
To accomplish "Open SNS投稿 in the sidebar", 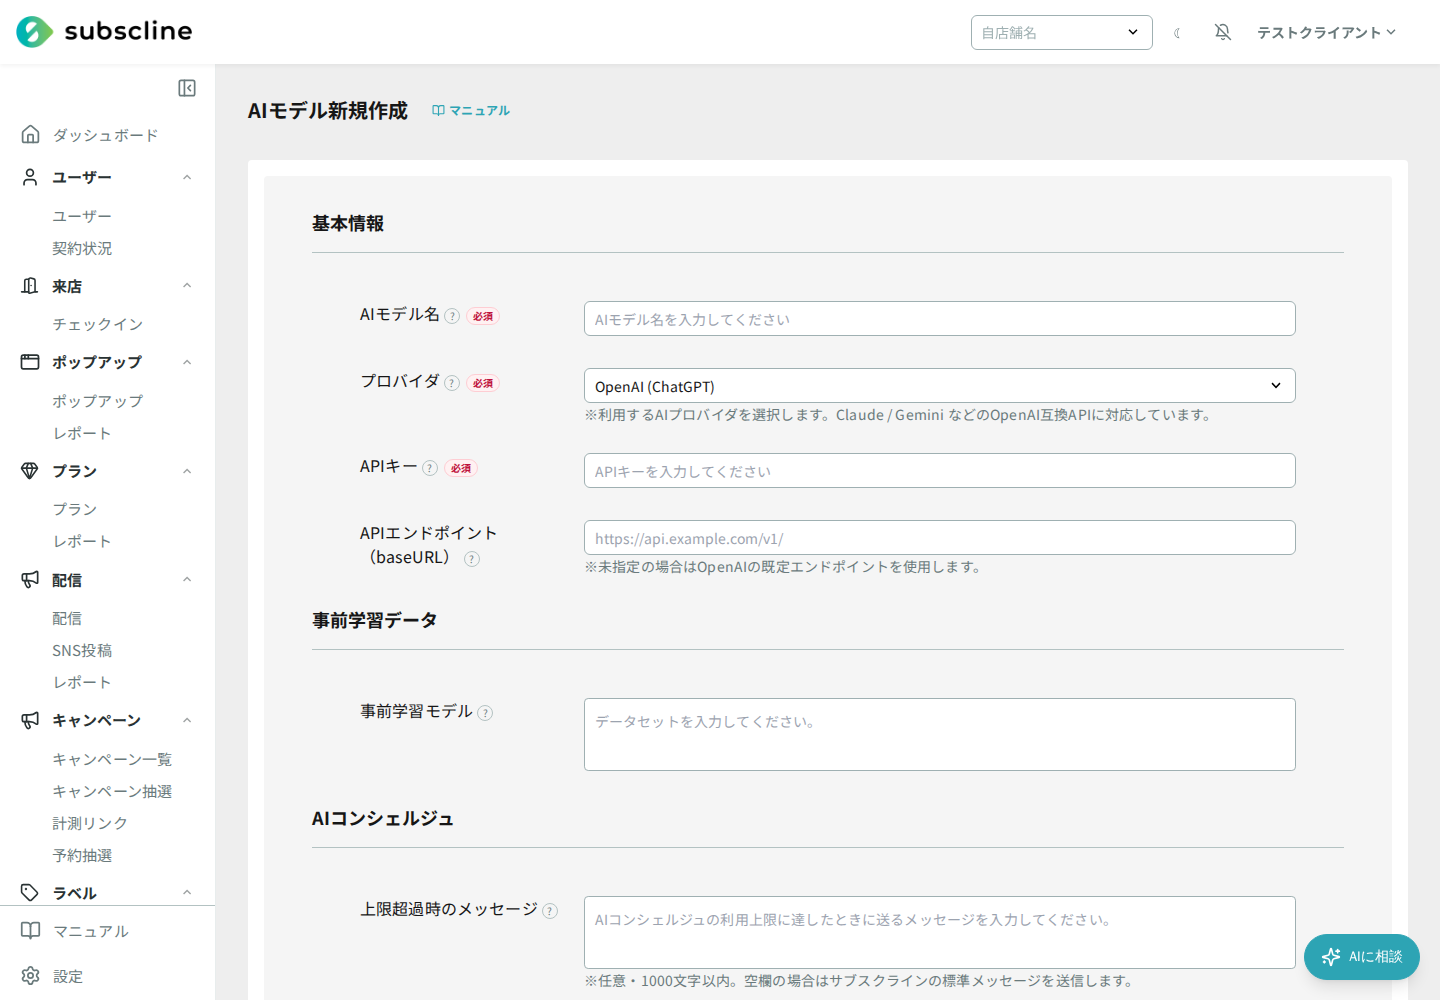I will point(82,650).
